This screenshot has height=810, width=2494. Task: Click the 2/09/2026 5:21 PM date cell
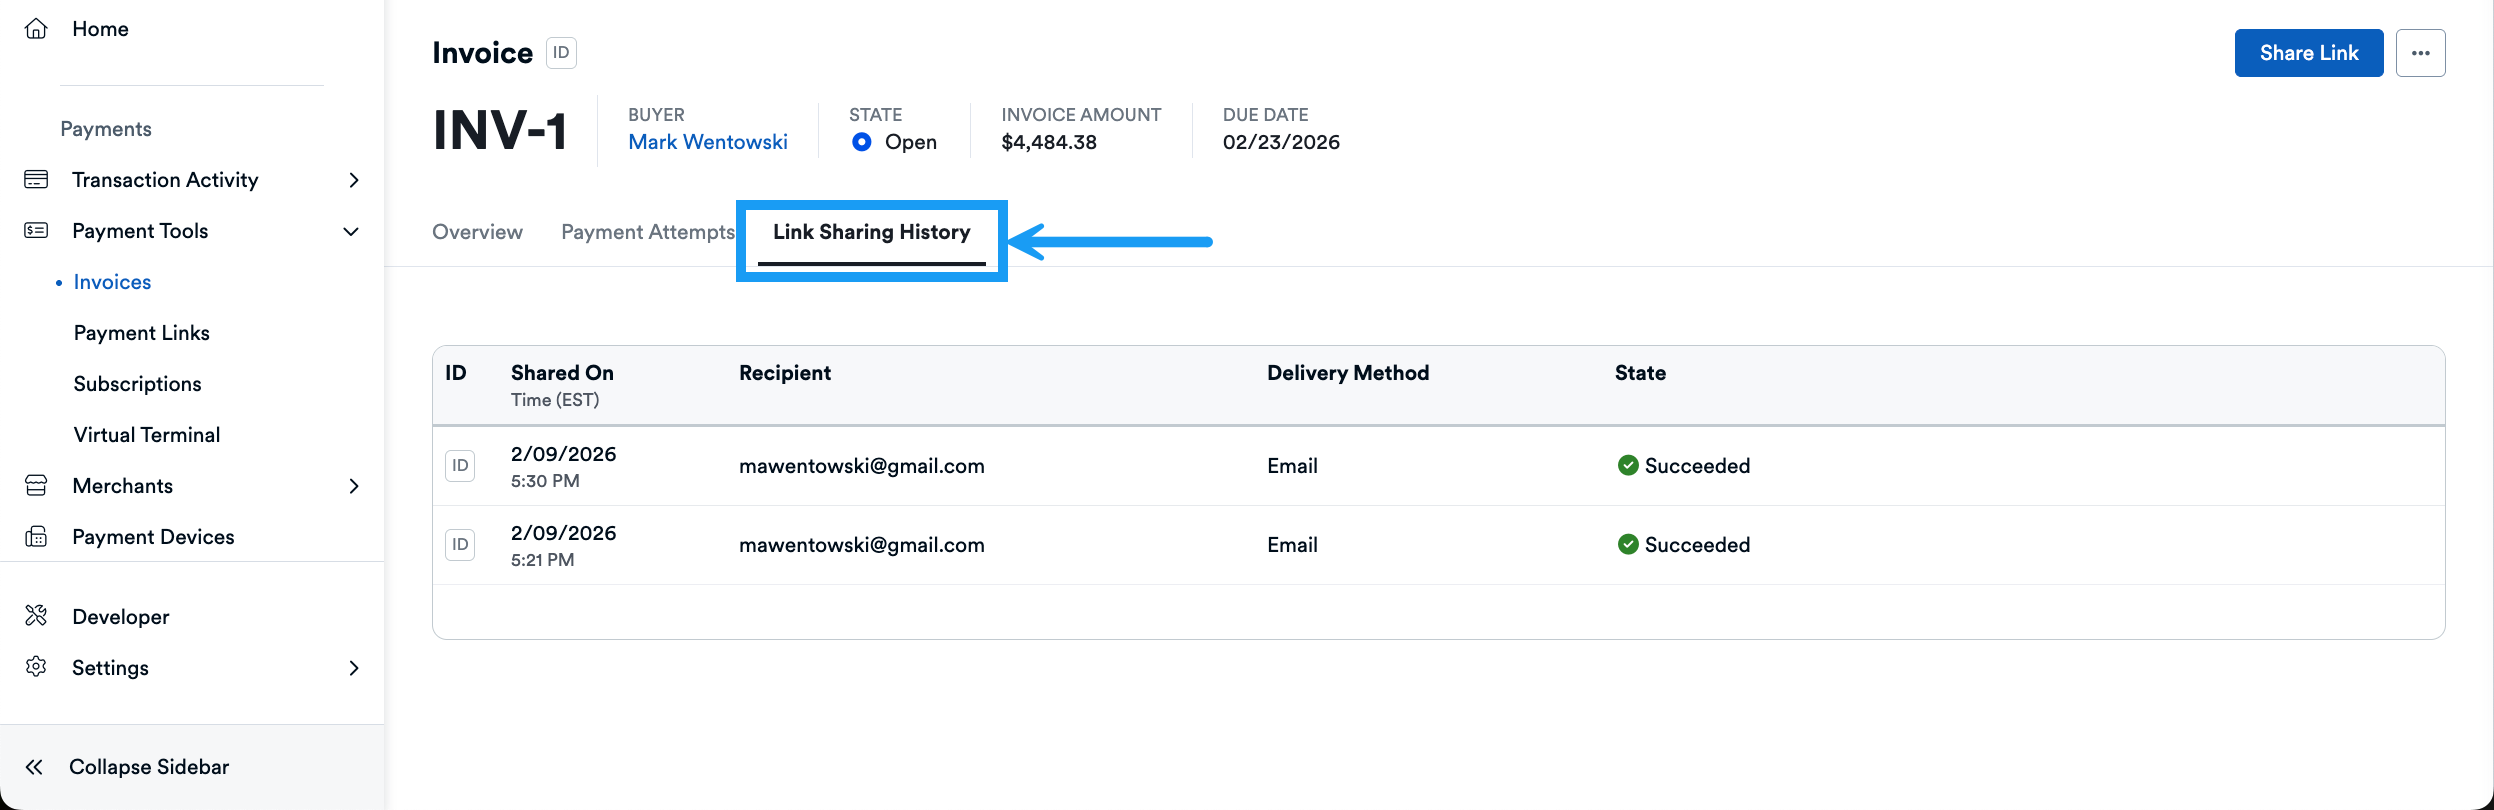(564, 545)
